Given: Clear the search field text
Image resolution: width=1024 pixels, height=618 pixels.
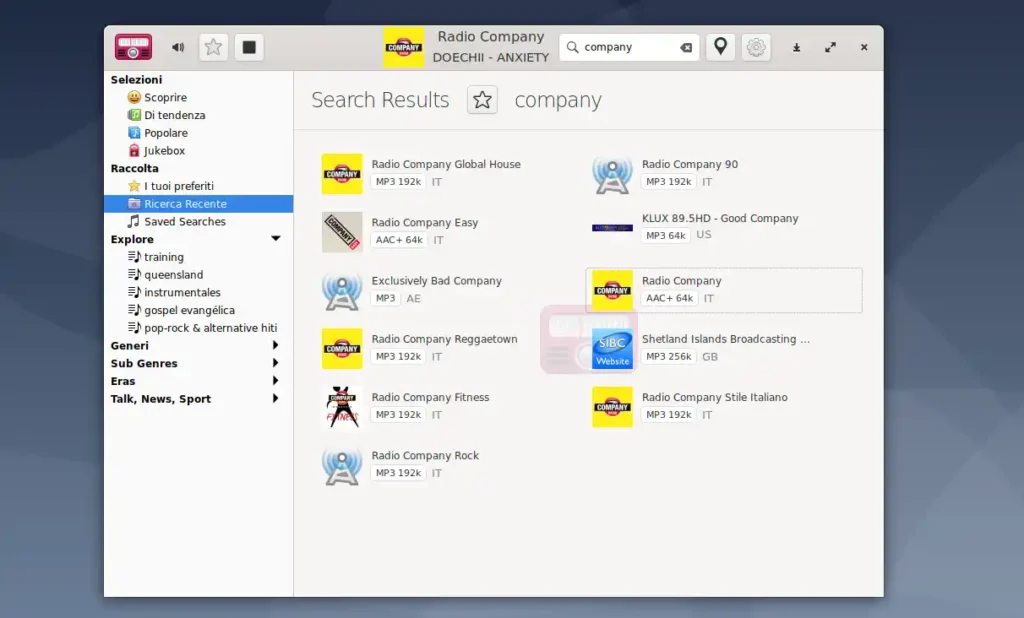Looking at the screenshot, I should tap(686, 47).
